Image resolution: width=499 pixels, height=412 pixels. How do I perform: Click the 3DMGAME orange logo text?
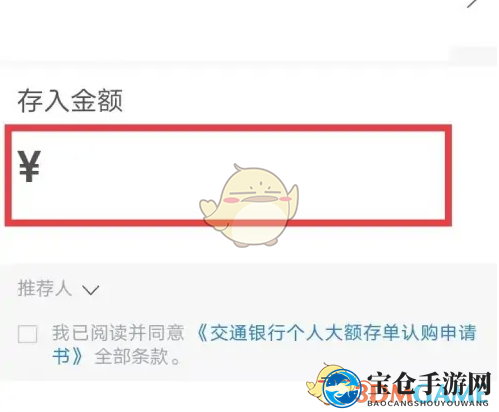423,393
